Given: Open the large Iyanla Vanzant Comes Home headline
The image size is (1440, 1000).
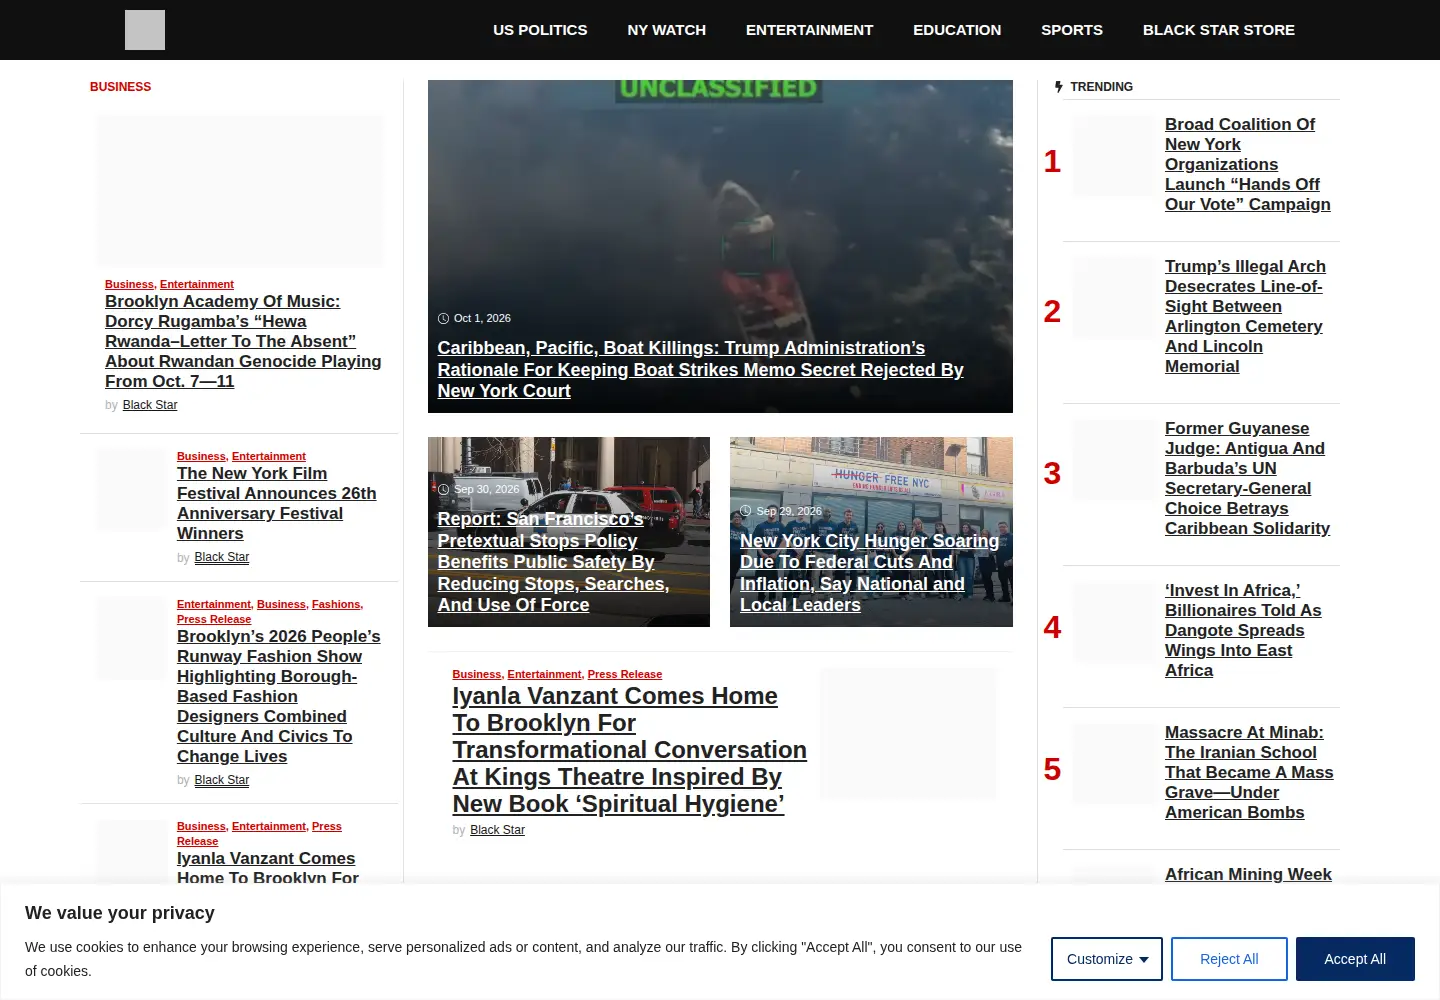Looking at the screenshot, I should [629, 750].
